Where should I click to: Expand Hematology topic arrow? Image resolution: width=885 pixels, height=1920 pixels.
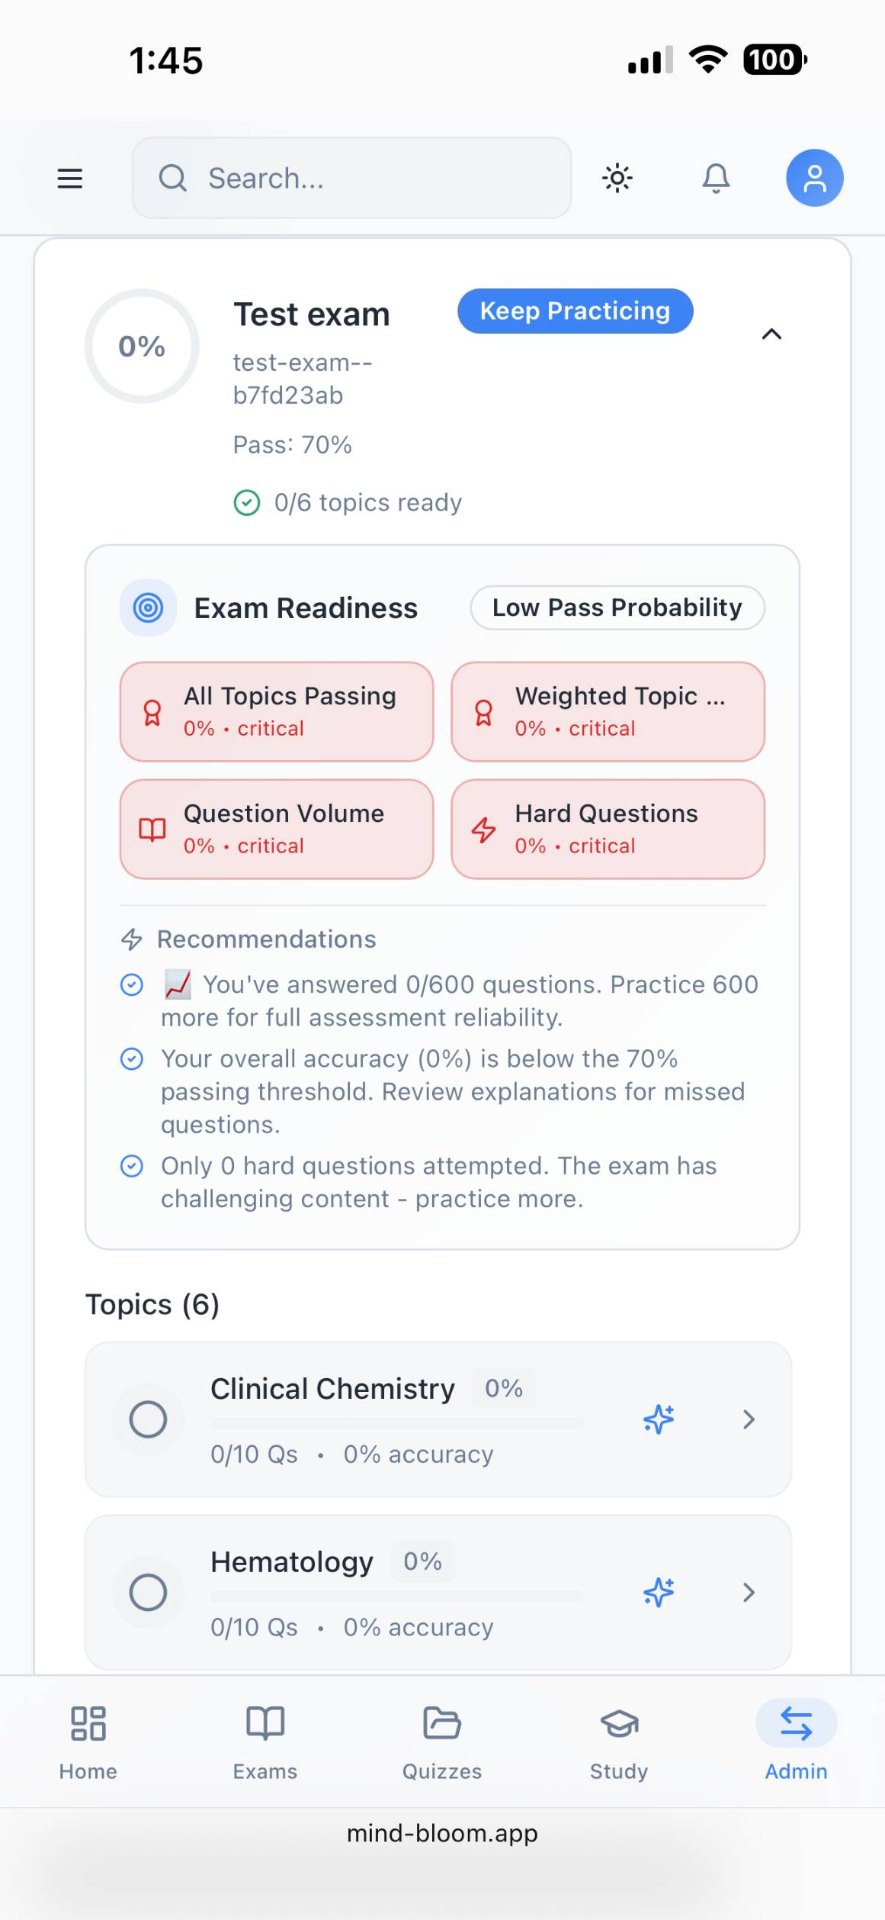(749, 1592)
